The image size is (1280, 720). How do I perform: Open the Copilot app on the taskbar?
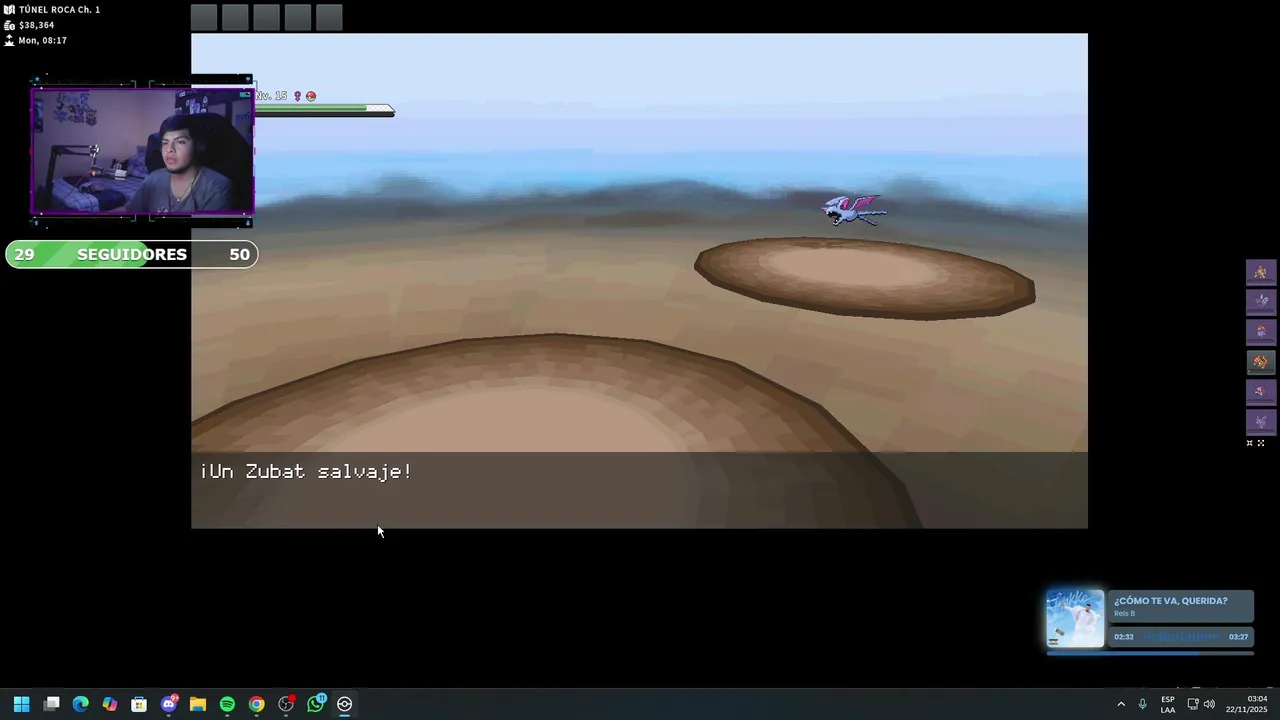tap(110, 704)
